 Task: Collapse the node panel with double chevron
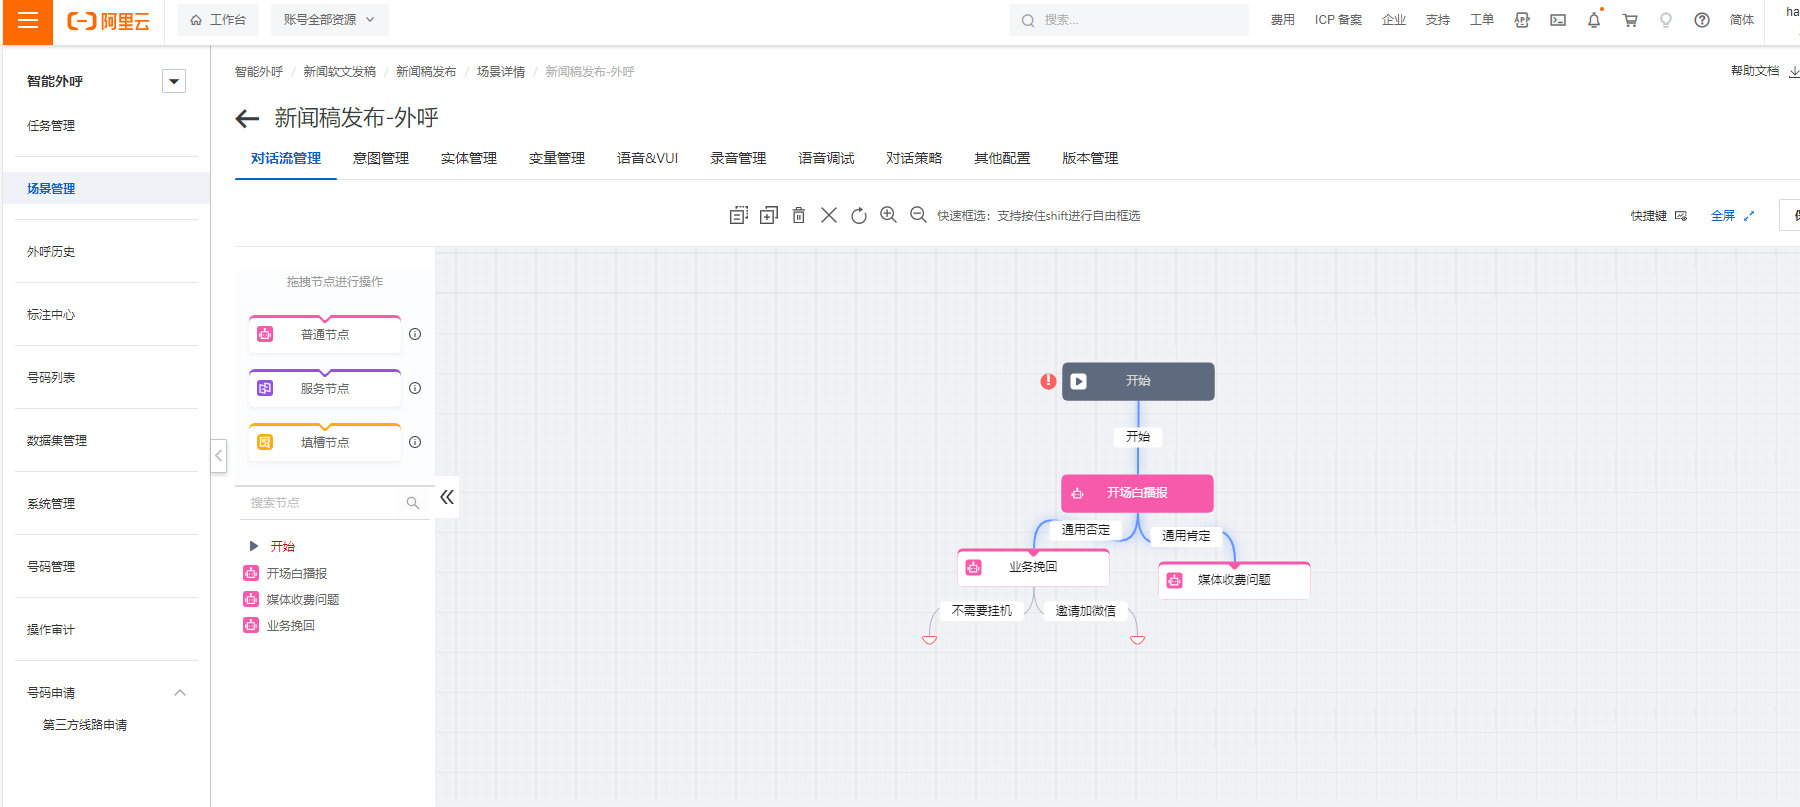[x=447, y=497]
